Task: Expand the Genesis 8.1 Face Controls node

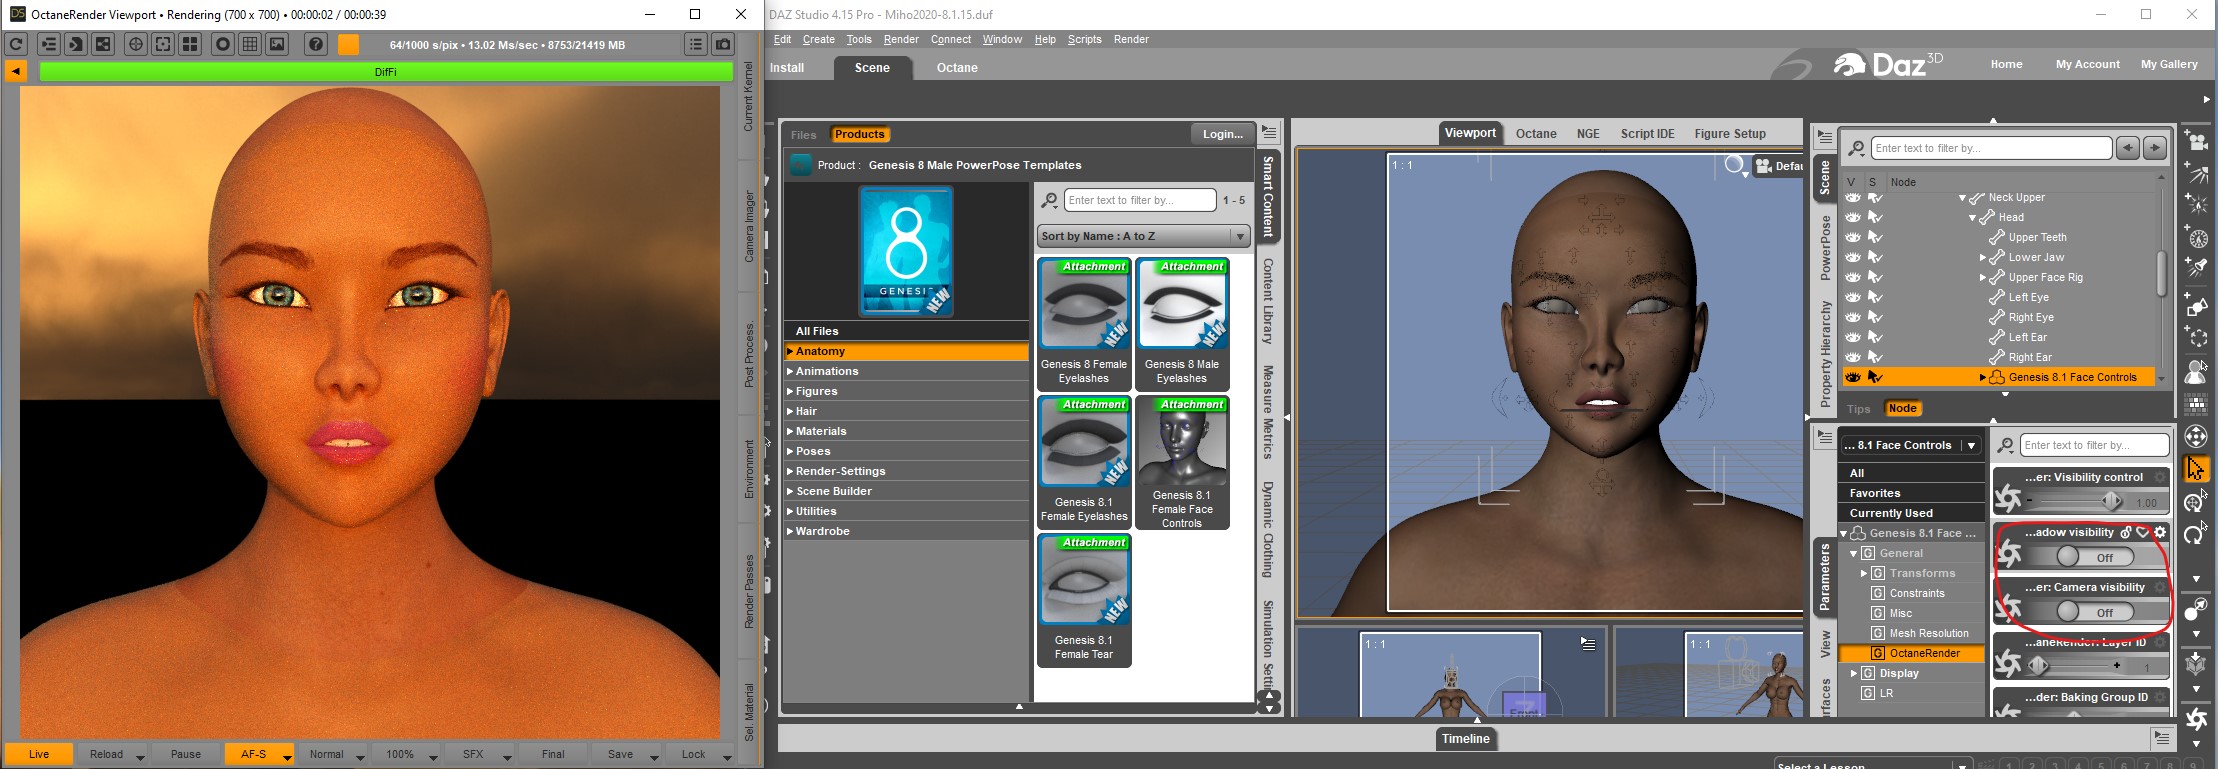Action: pos(1982,377)
